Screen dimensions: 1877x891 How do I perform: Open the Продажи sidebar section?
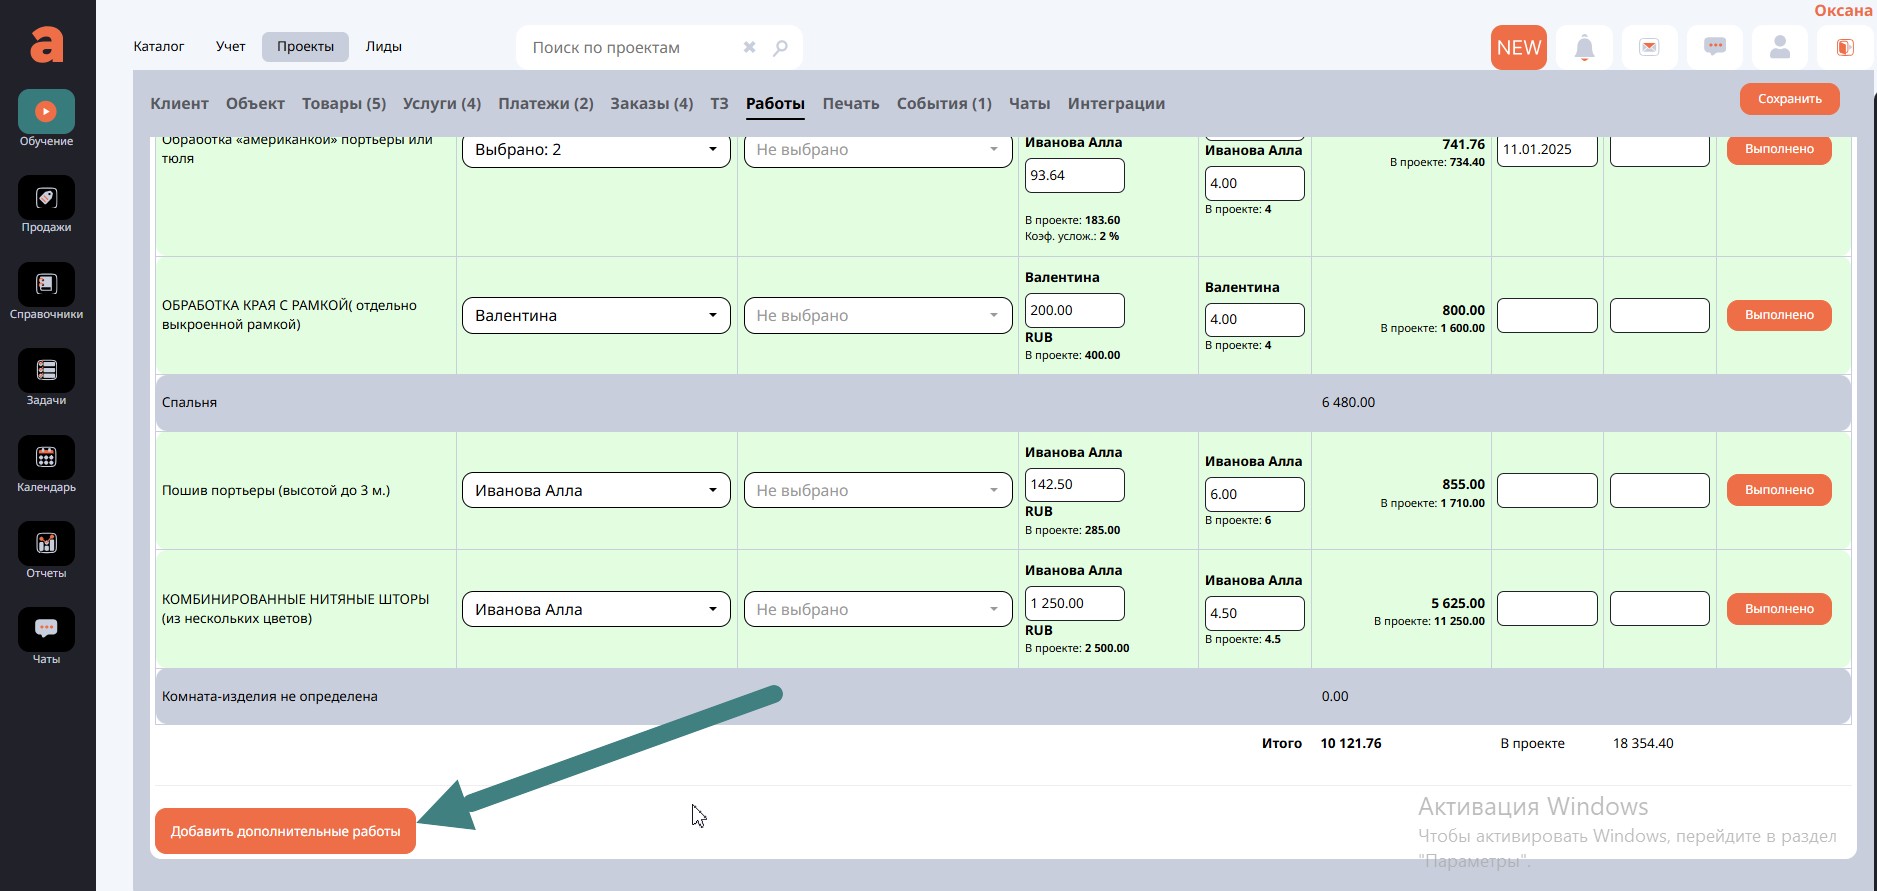pos(46,198)
